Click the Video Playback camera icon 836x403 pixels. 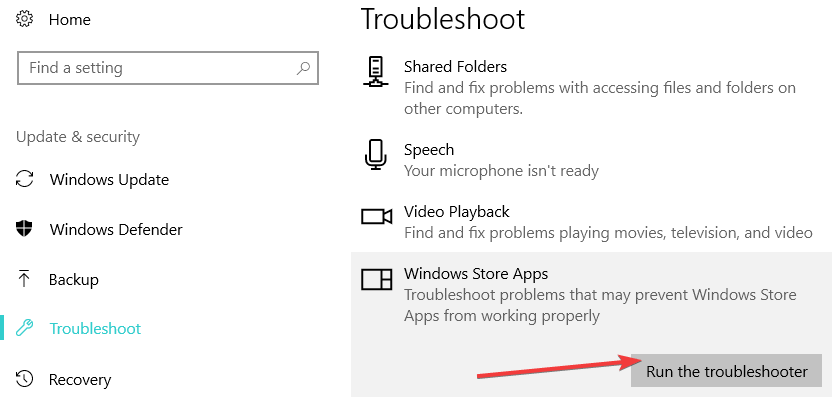376,217
